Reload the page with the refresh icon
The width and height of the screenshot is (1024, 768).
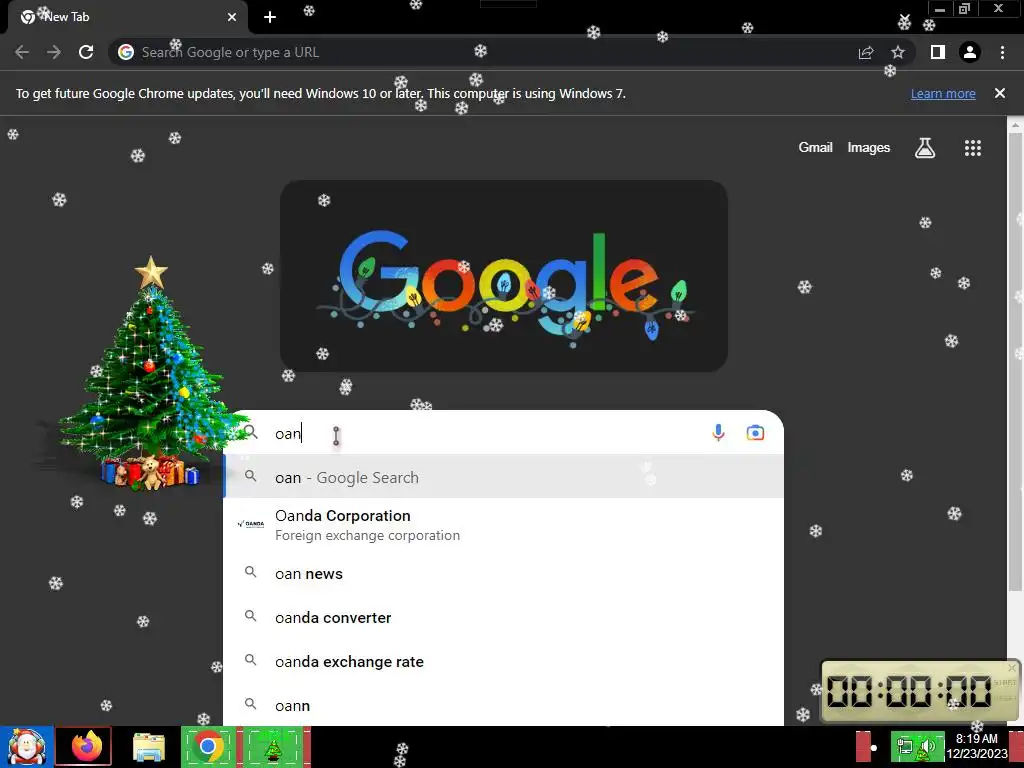[86, 52]
